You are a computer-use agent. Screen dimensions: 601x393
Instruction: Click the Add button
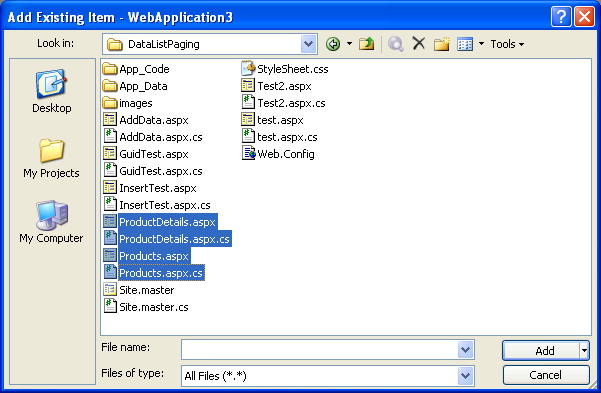tap(541, 350)
